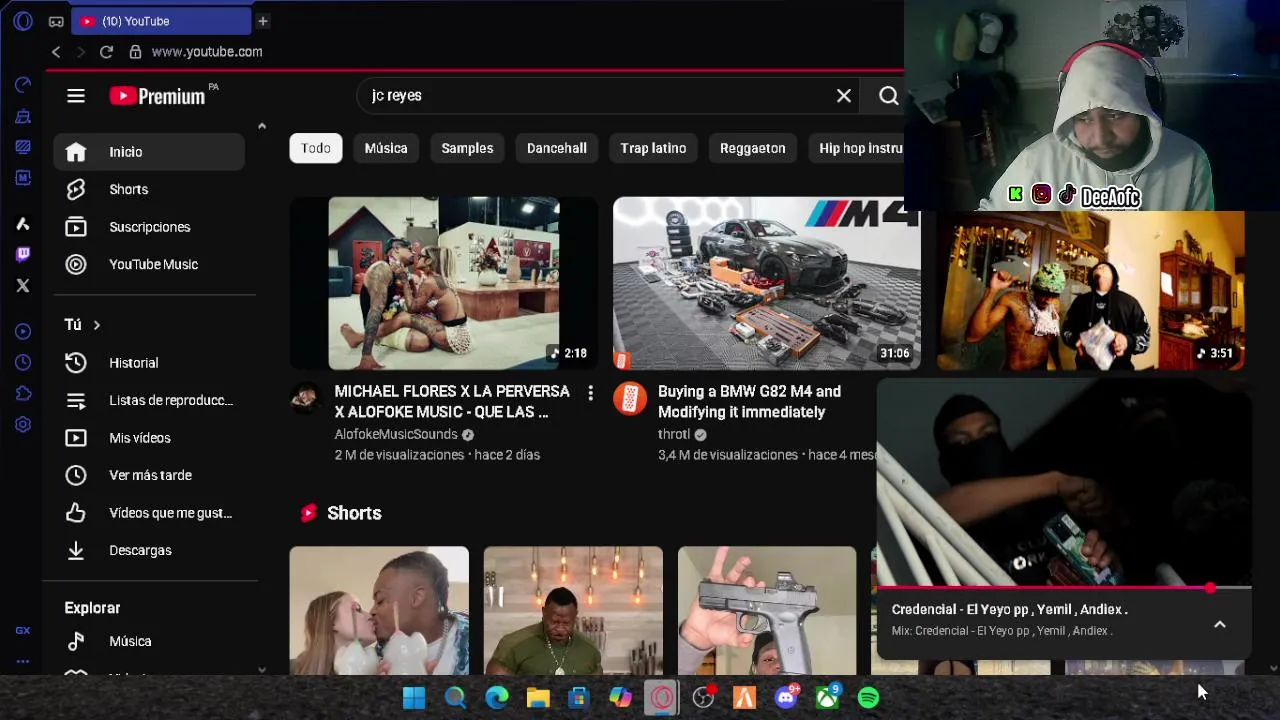The width and height of the screenshot is (1280, 720).
Task: Open Mis vídeos in sidebar
Action: click(149, 438)
